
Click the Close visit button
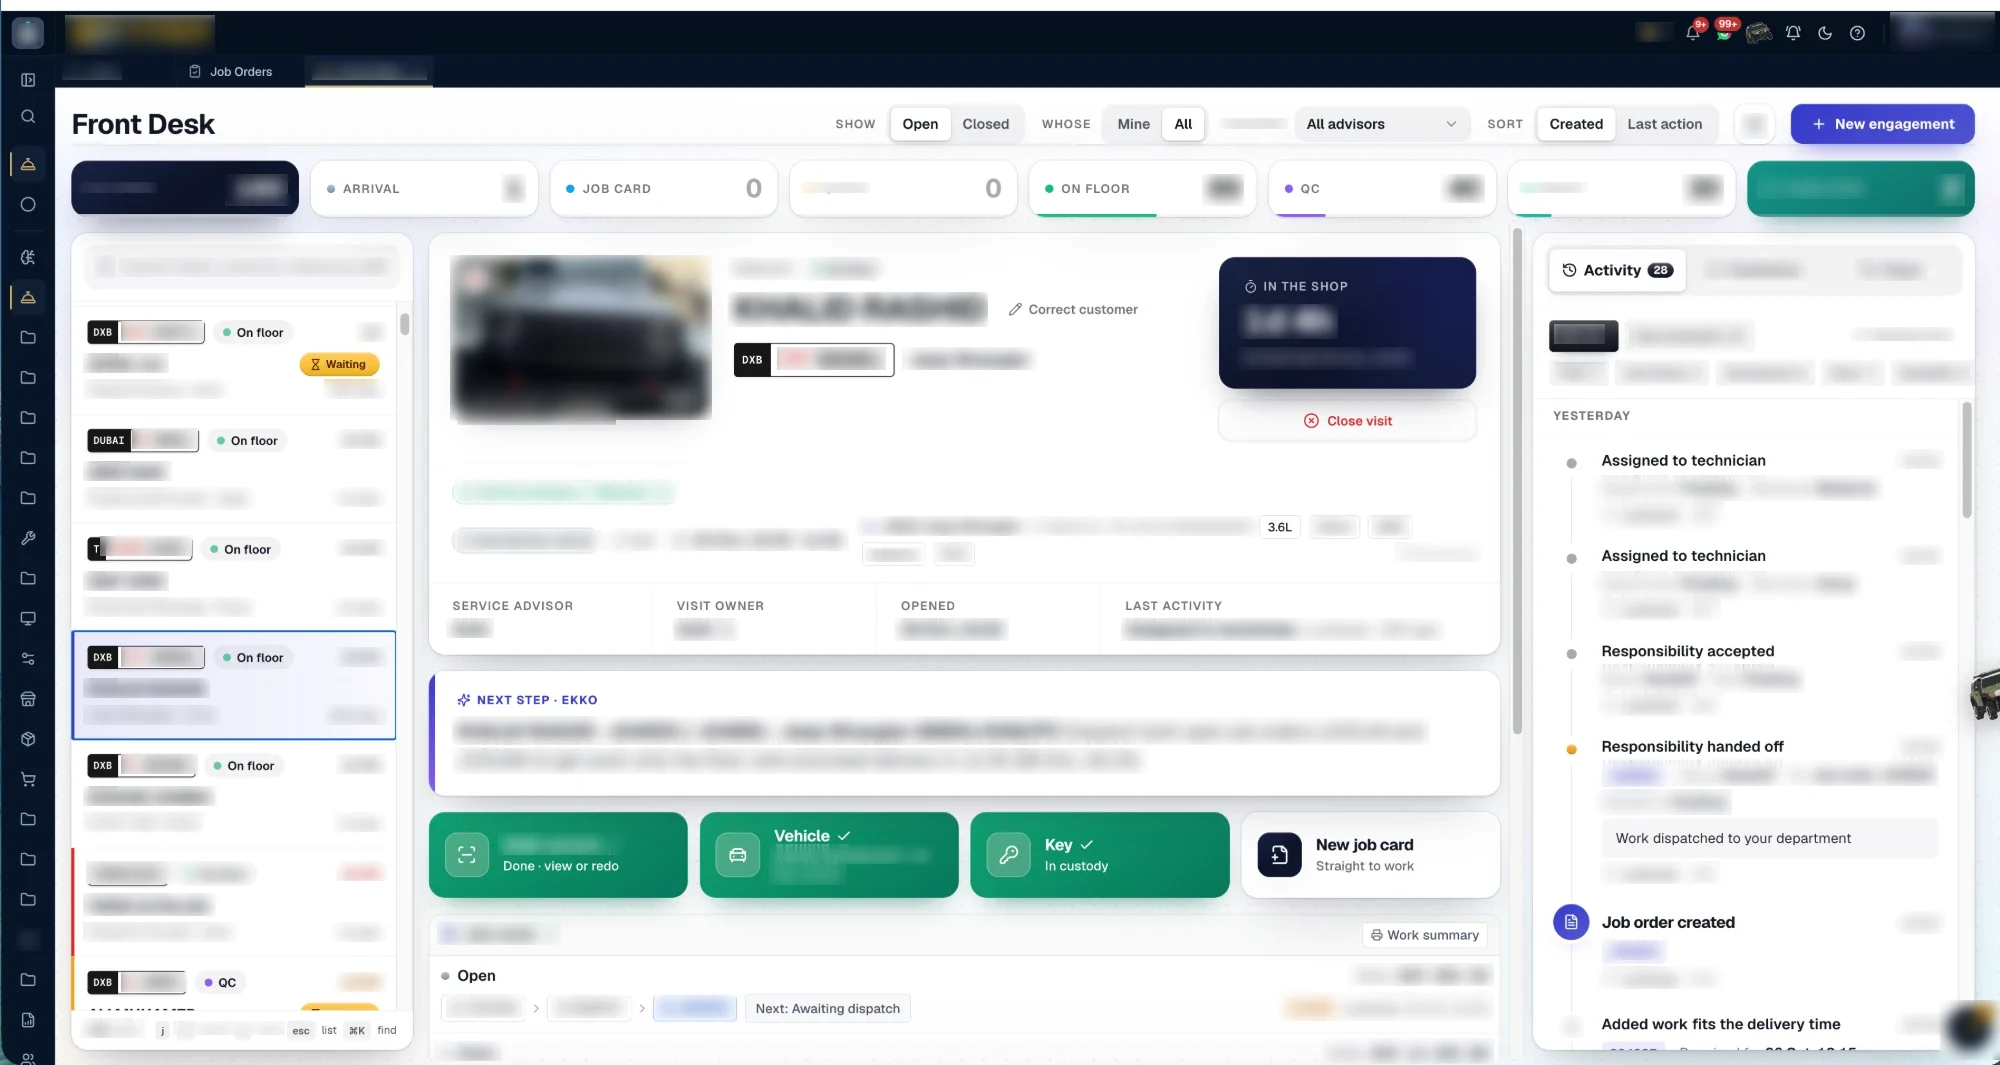coord(1347,421)
